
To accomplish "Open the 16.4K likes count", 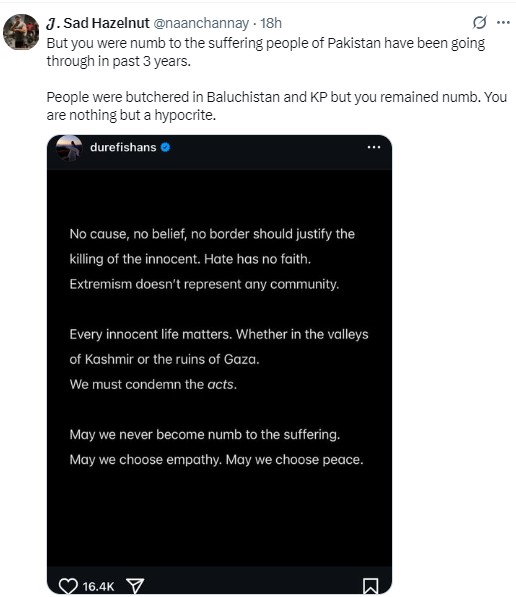I will (98, 586).
